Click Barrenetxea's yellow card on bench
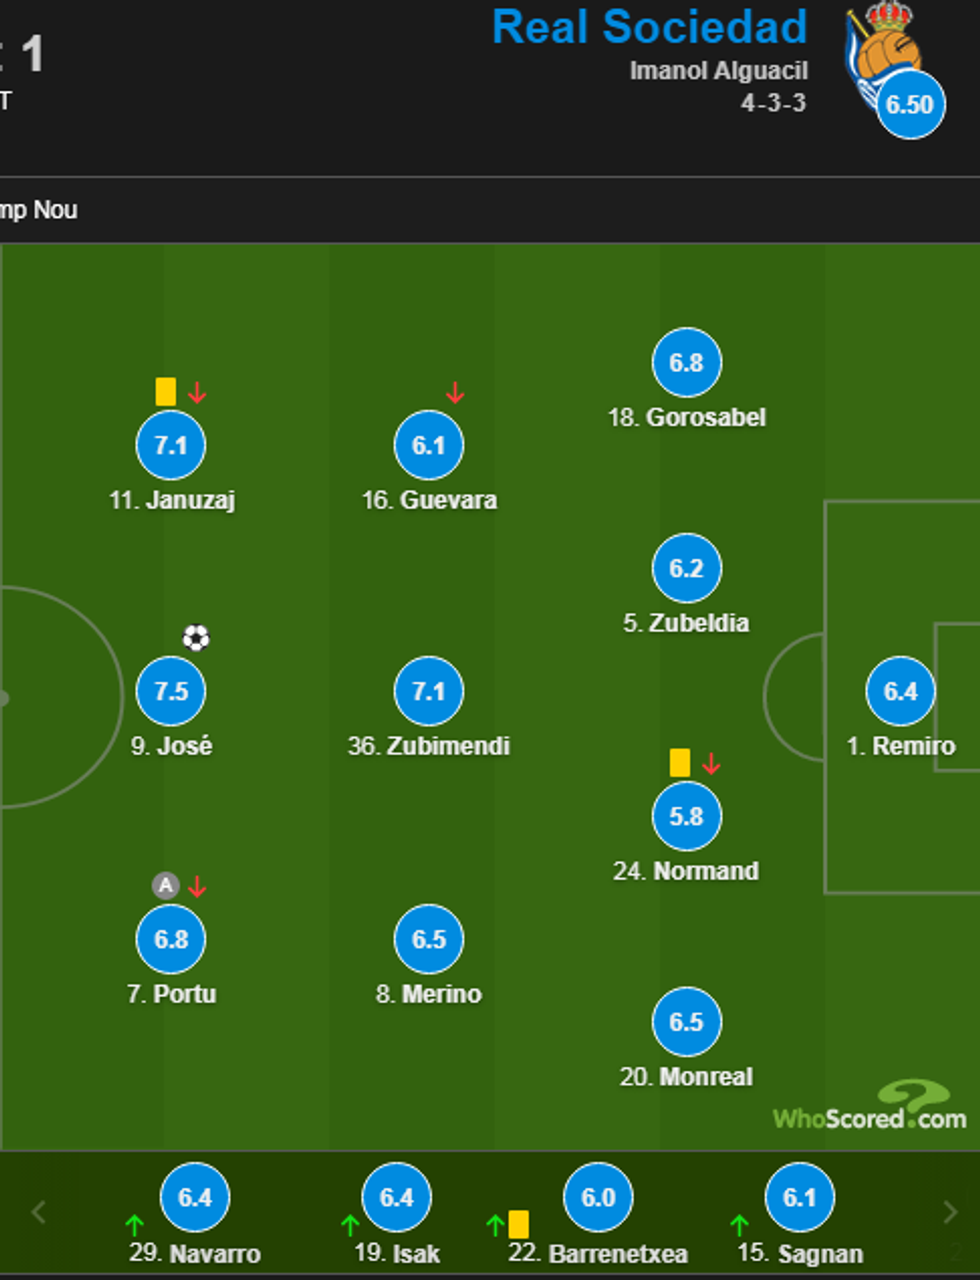Screen dimensions: 980x1280 tap(518, 1224)
